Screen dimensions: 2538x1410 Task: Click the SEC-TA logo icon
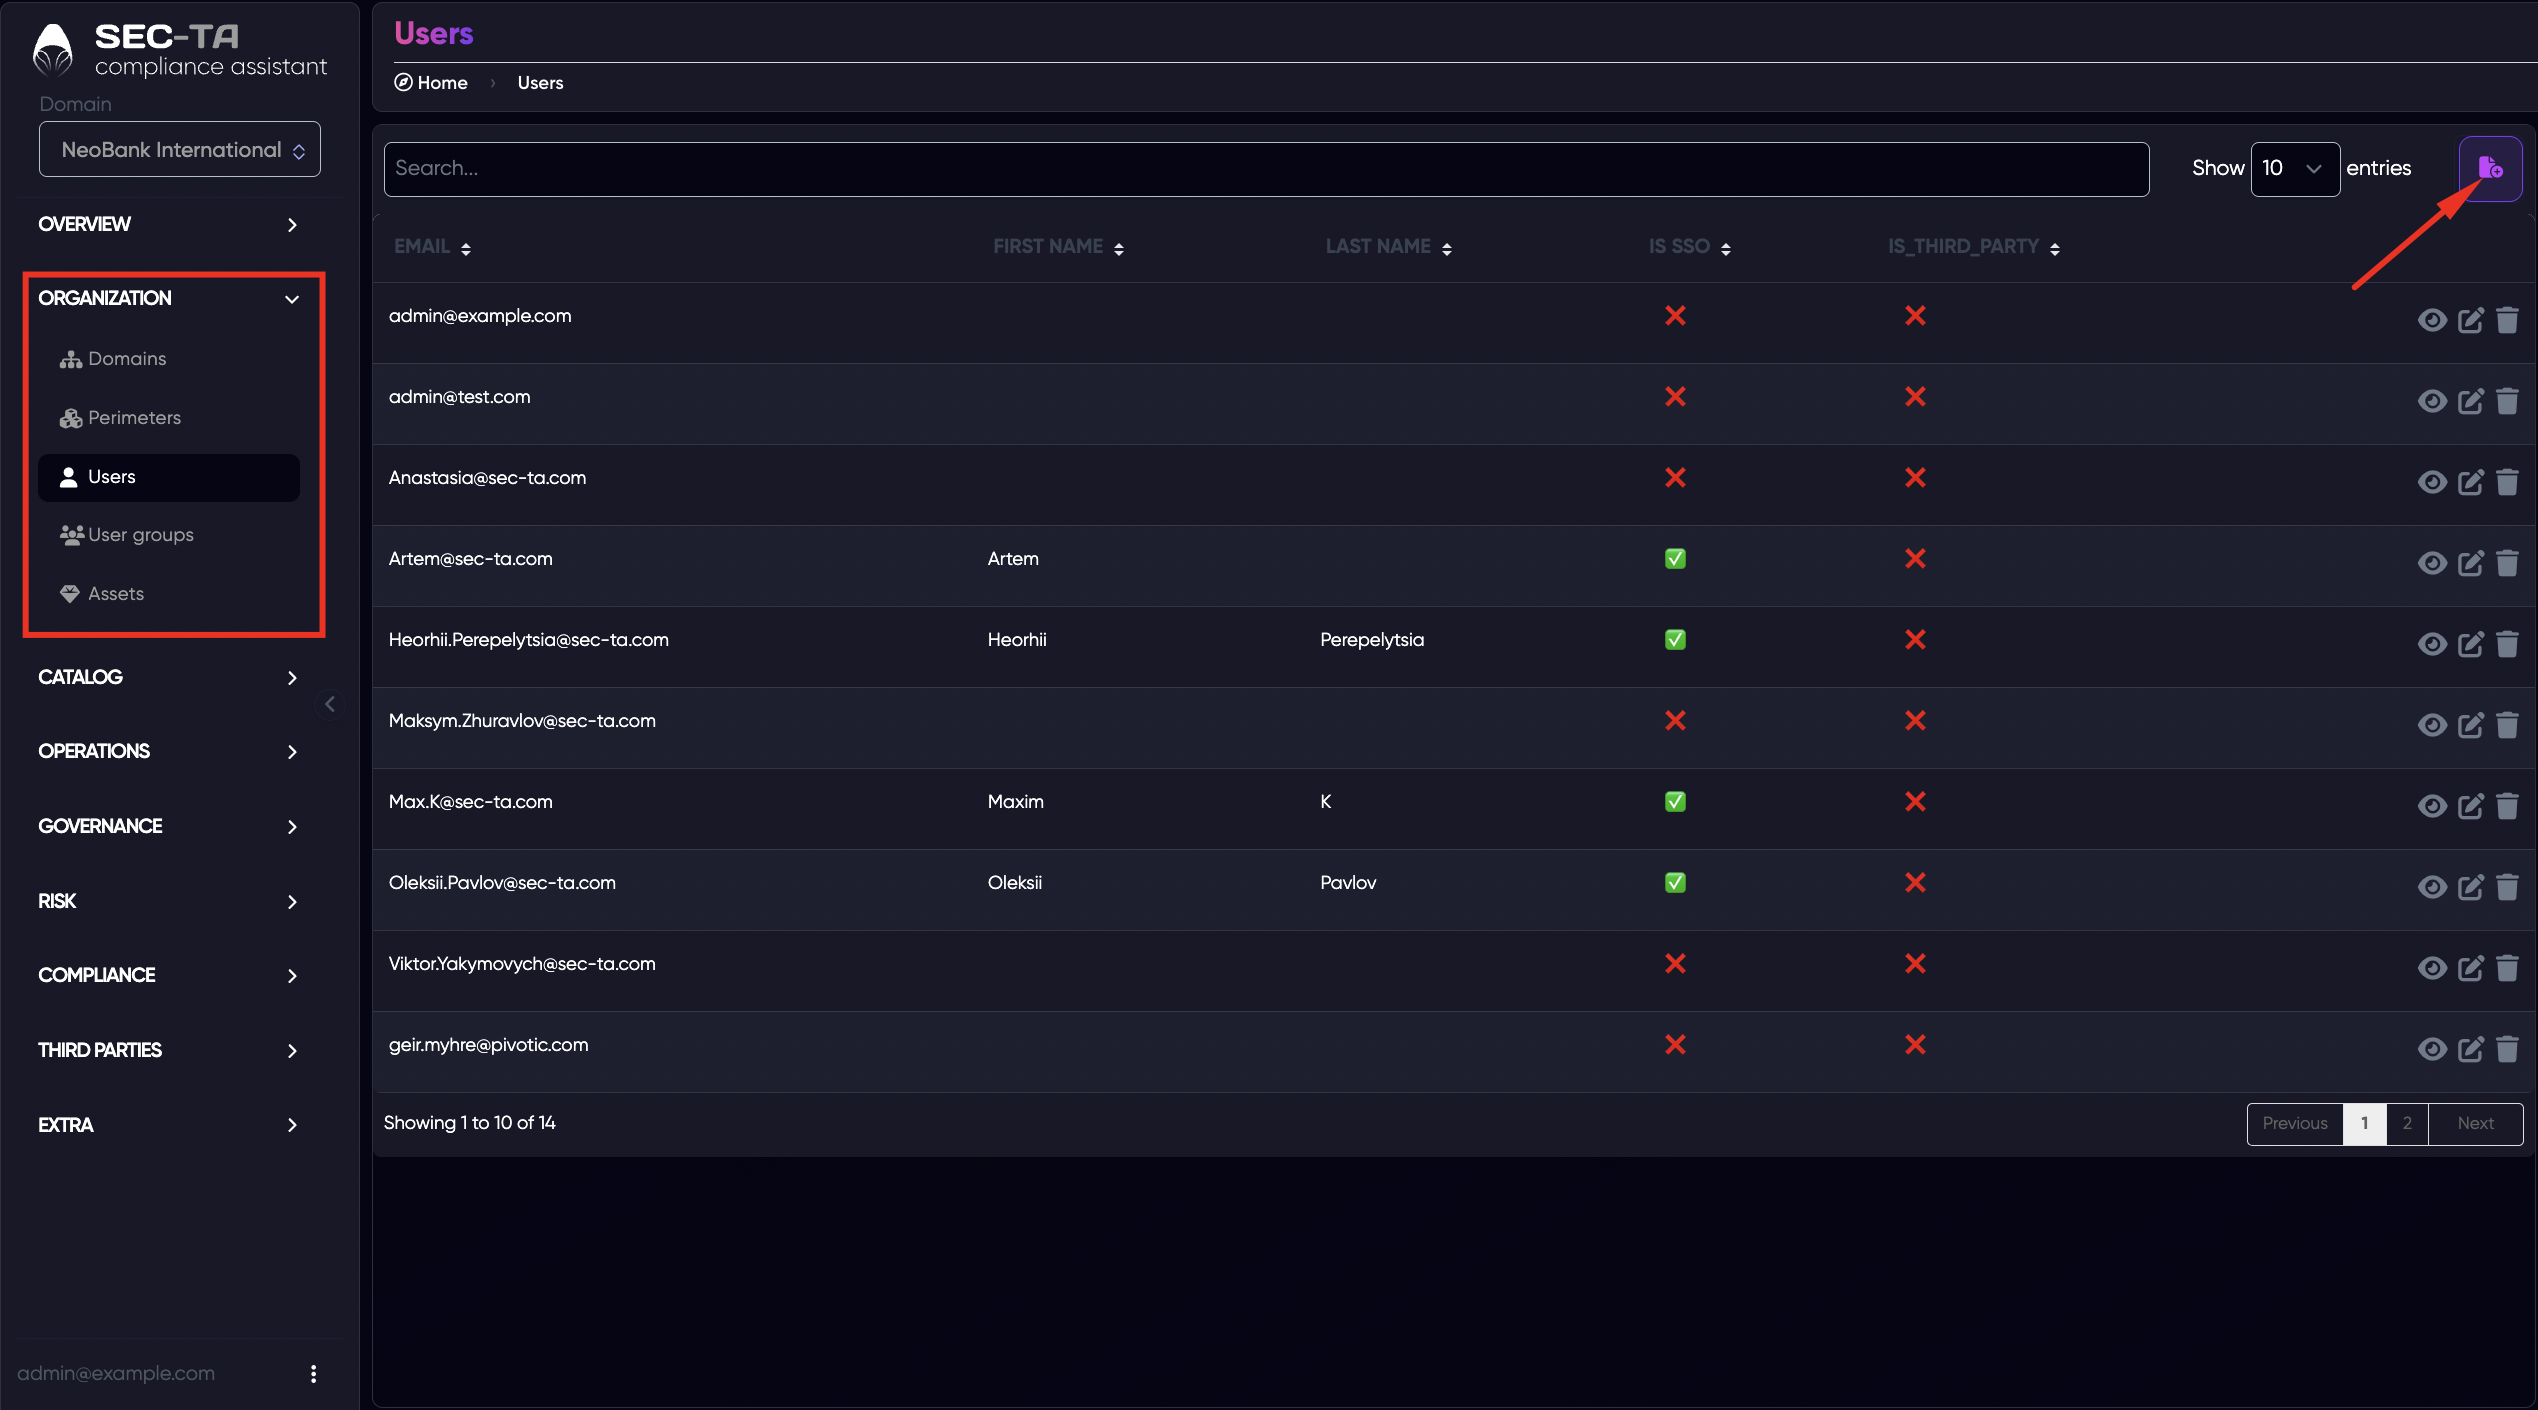click(x=53, y=50)
